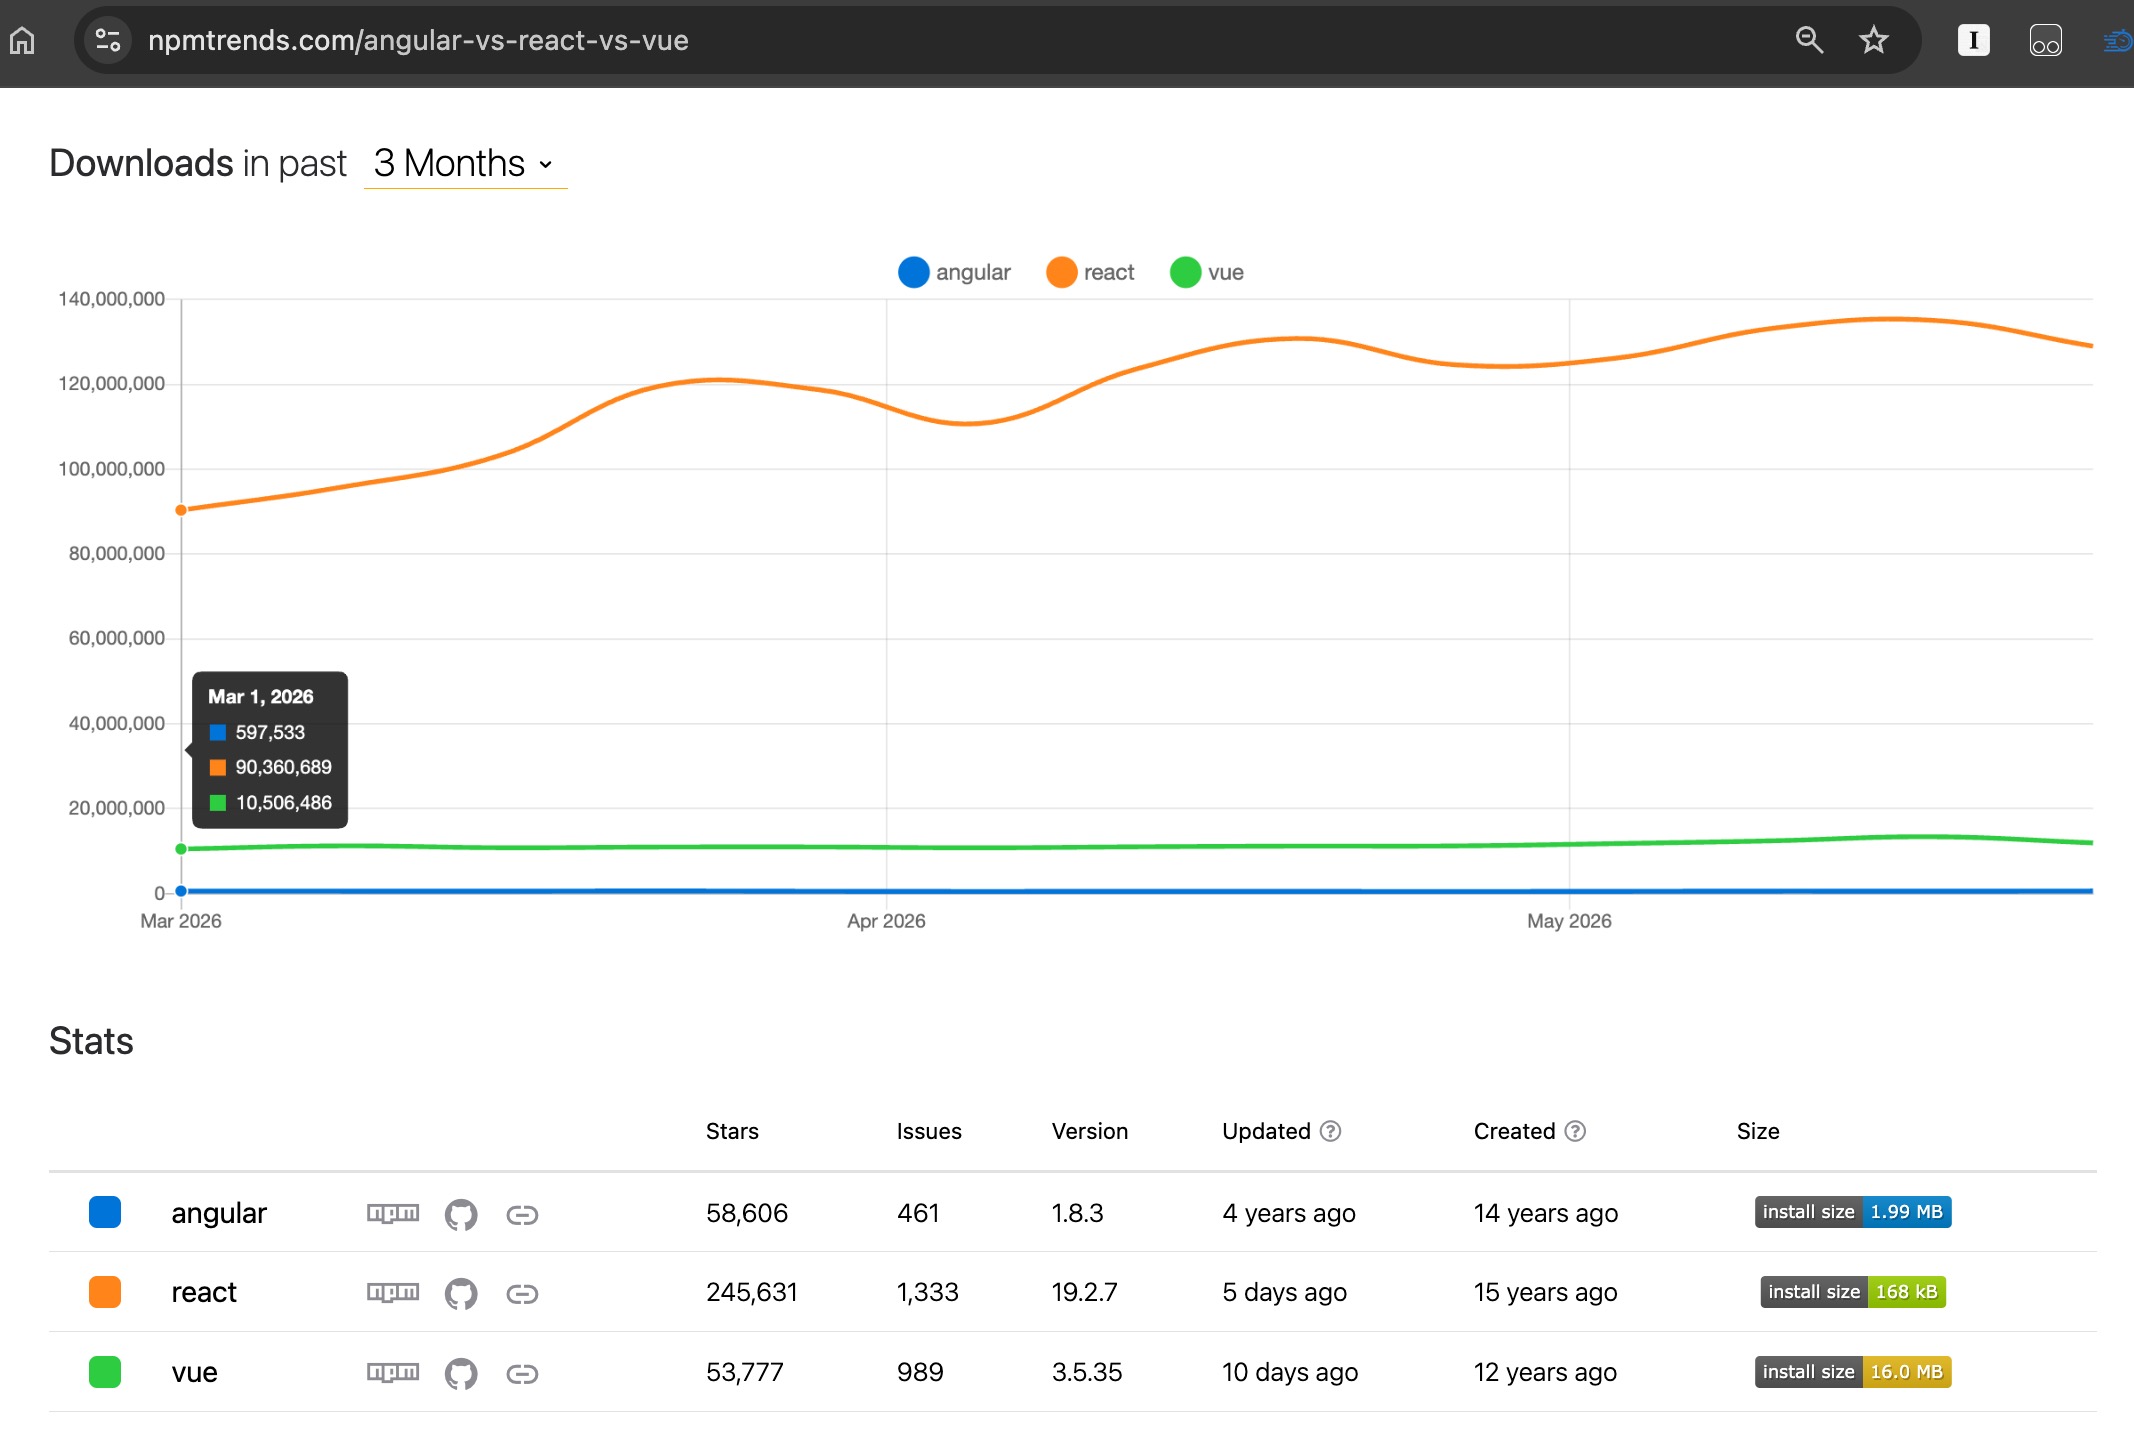The height and width of the screenshot is (1440, 2134).
Task: Click the Created column help icon
Action: pyautogui.click(x=1575, y=1131)
